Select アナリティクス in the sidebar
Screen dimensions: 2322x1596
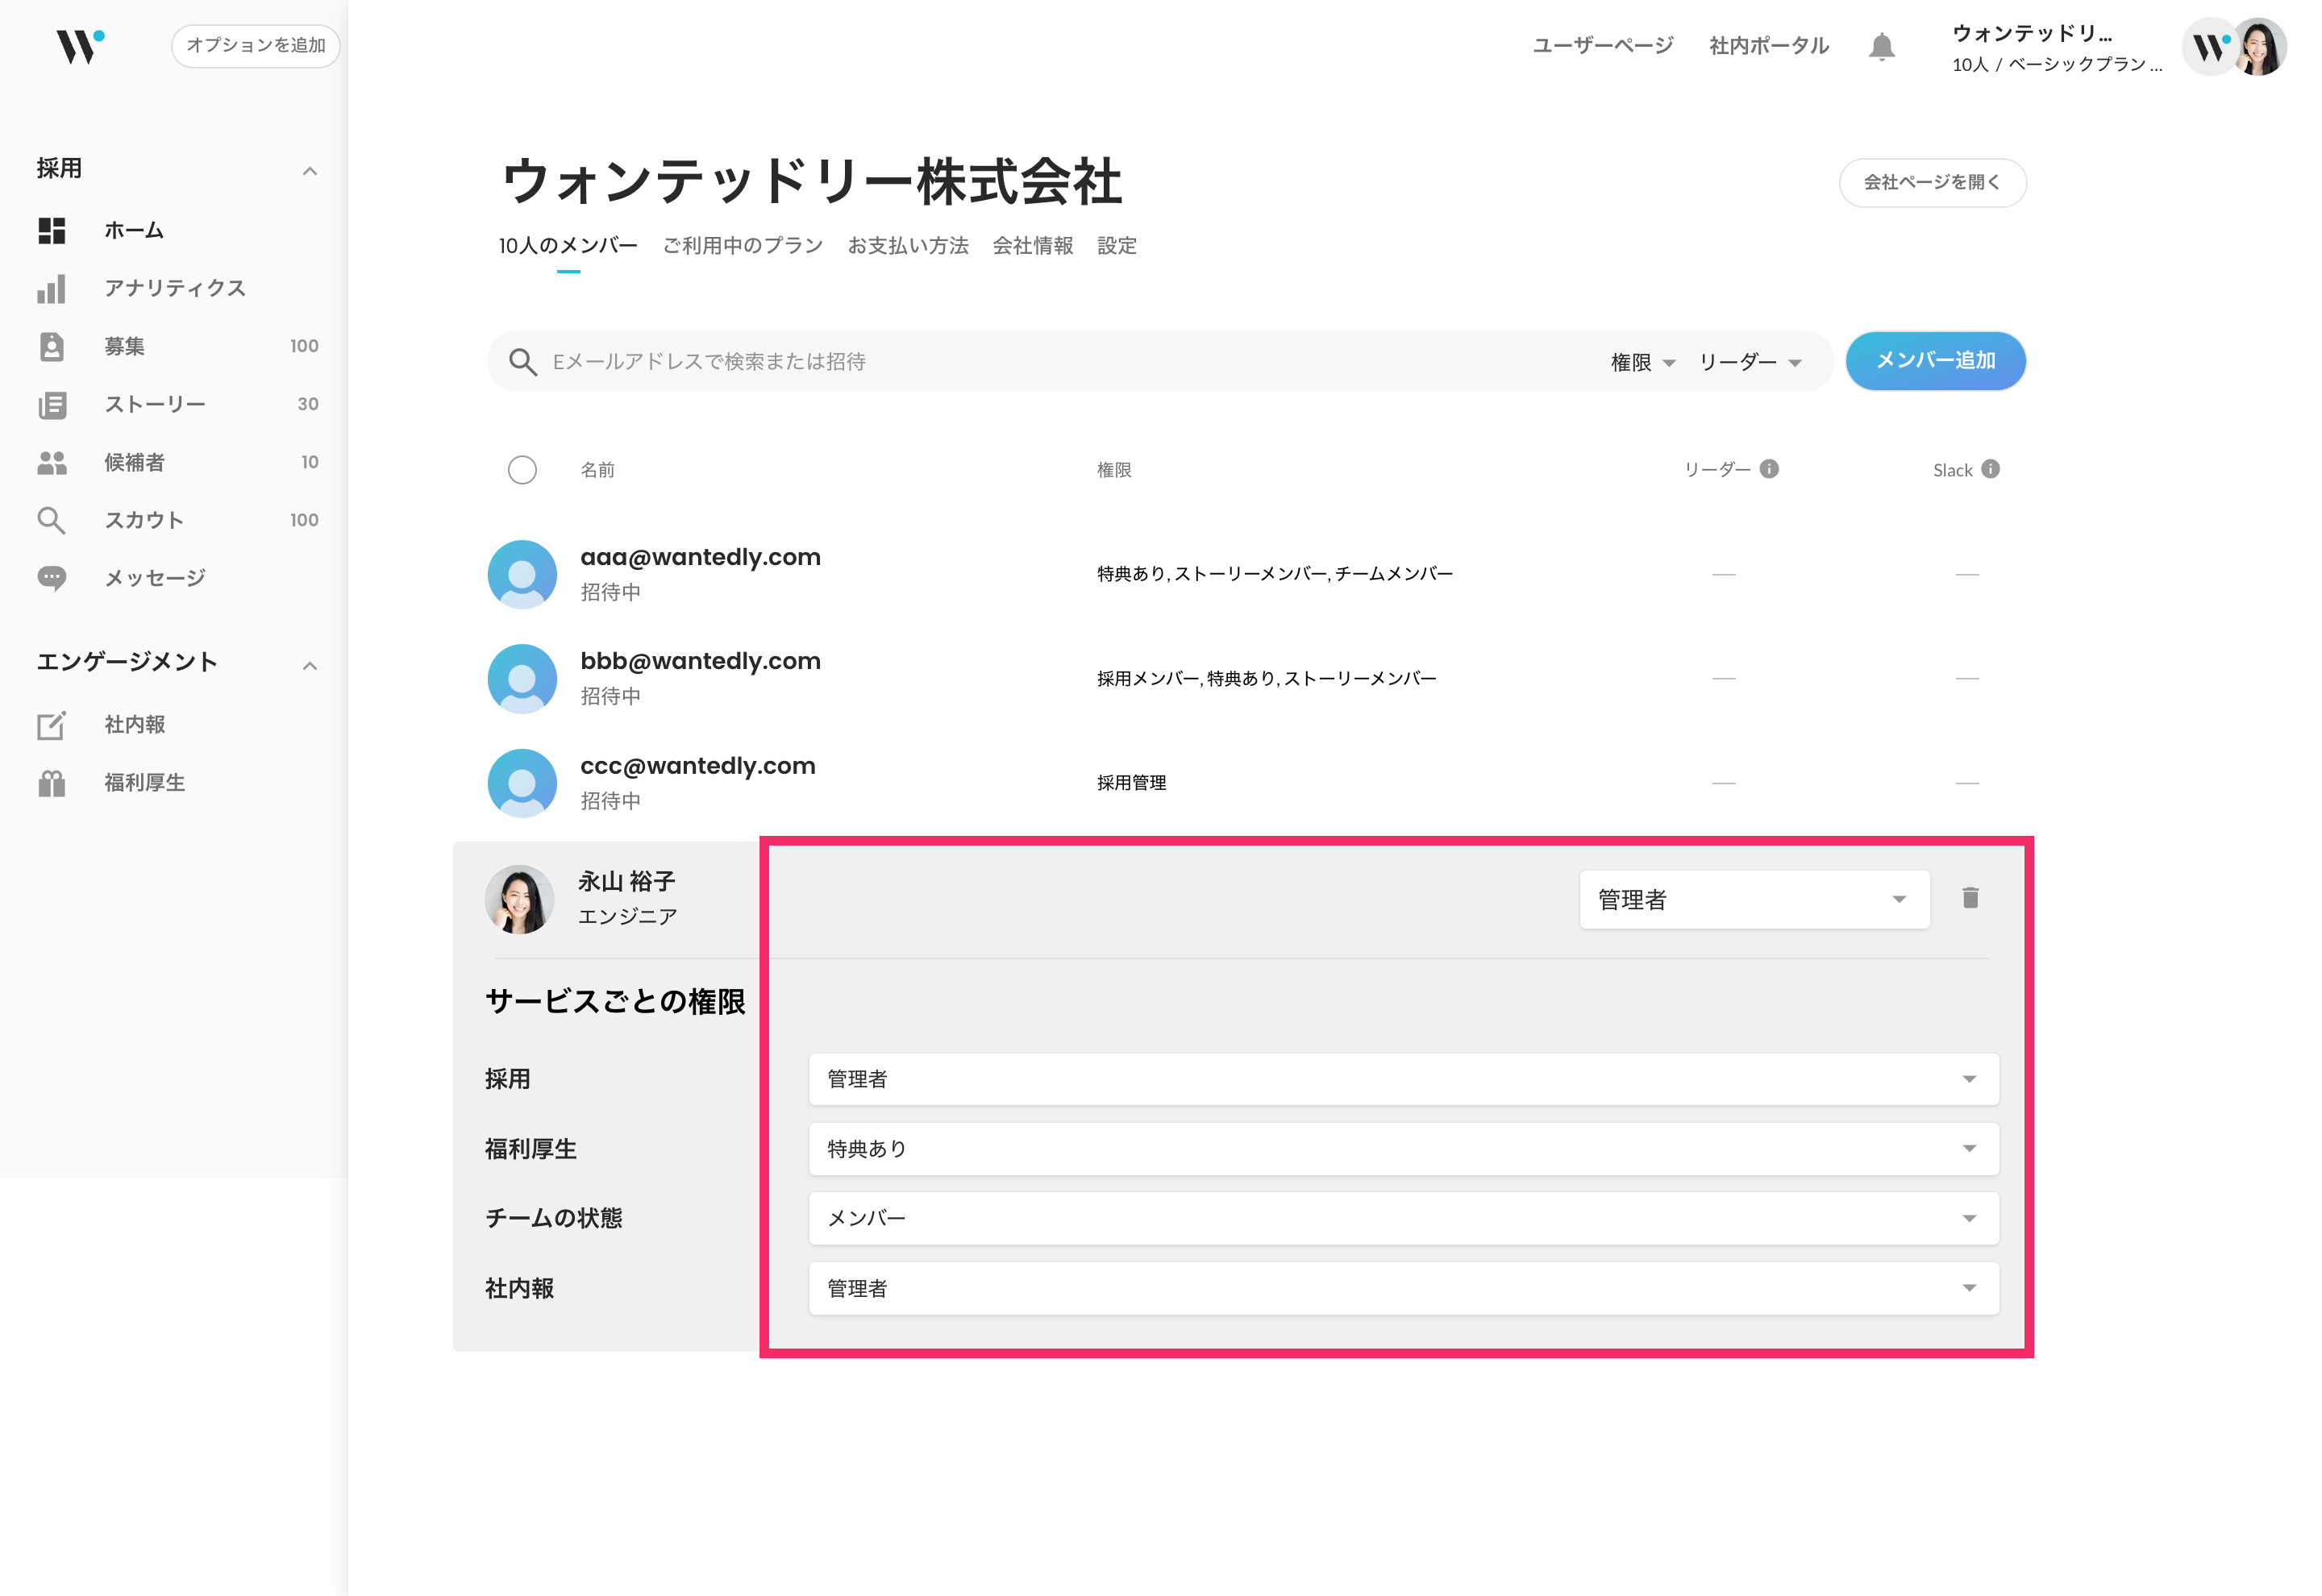175,289
